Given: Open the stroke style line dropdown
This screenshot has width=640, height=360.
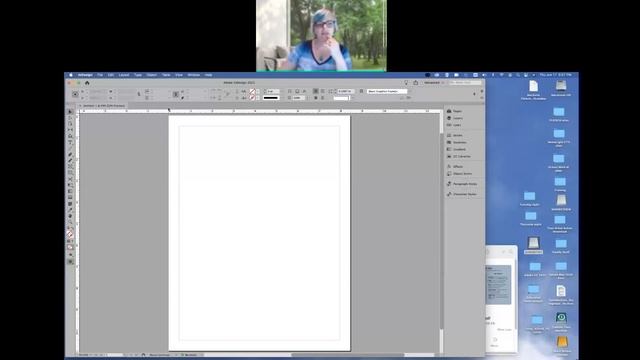Looking at the screenshot, I should 271,98.
